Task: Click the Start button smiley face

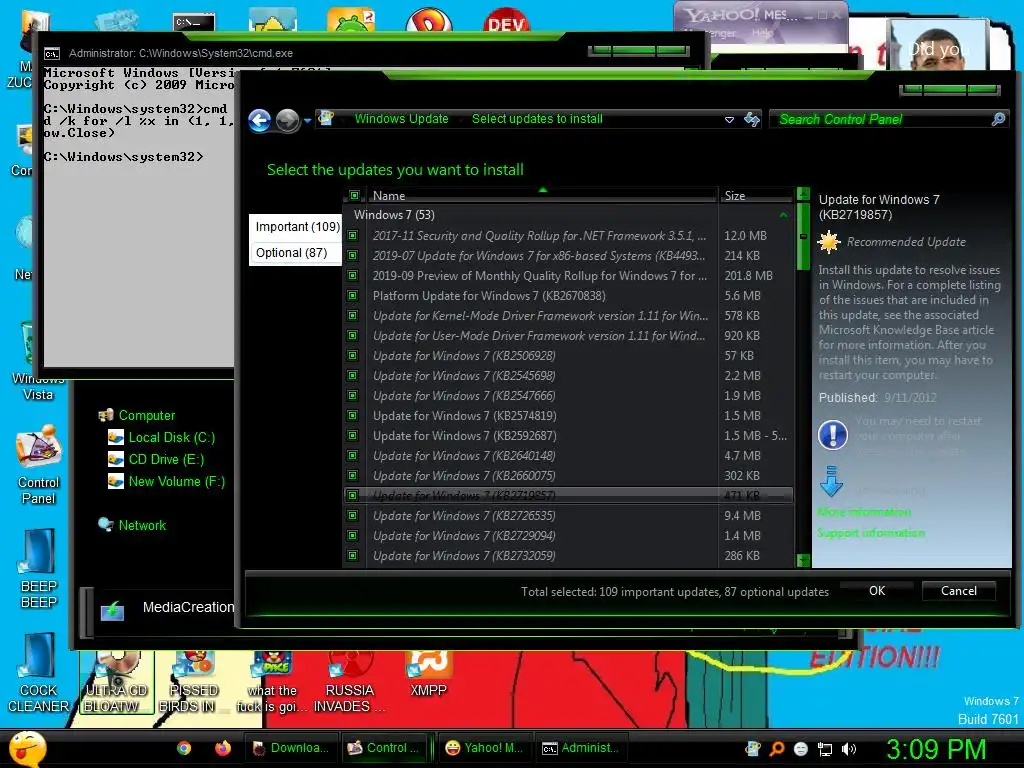Action: click(x=26, y=748)
